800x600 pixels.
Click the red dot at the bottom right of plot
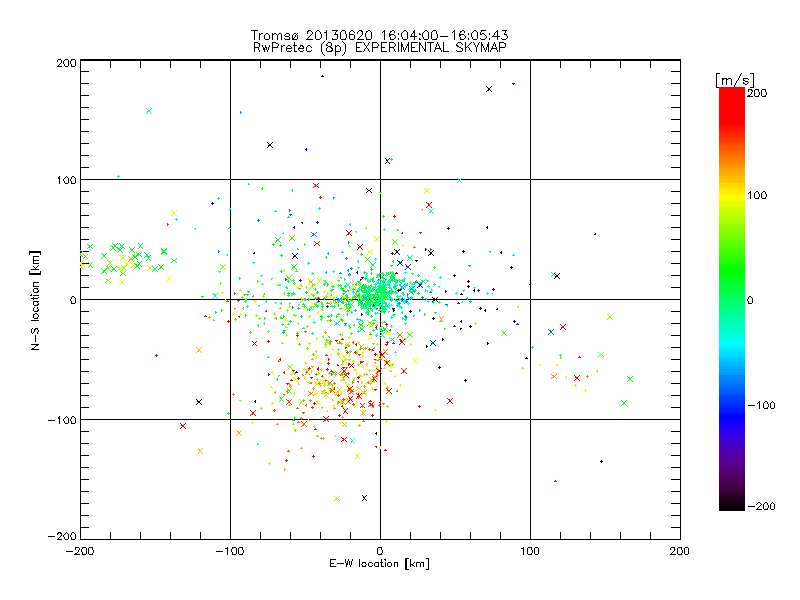pos(556,481)
